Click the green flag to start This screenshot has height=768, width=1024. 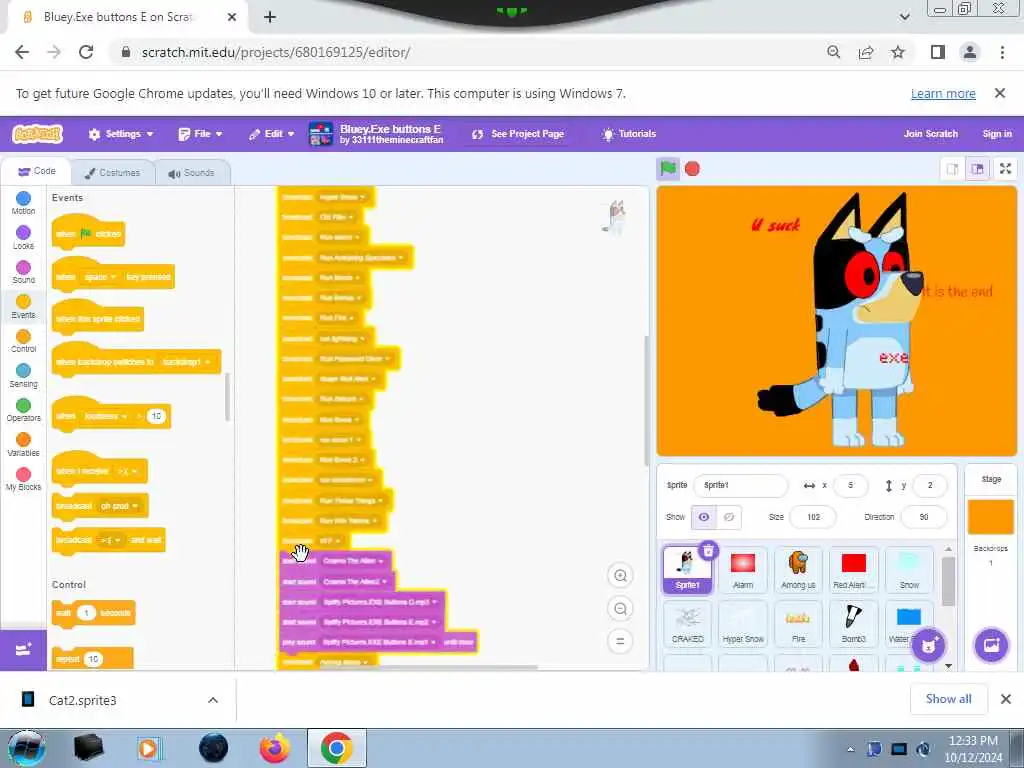tap(668, 168)
